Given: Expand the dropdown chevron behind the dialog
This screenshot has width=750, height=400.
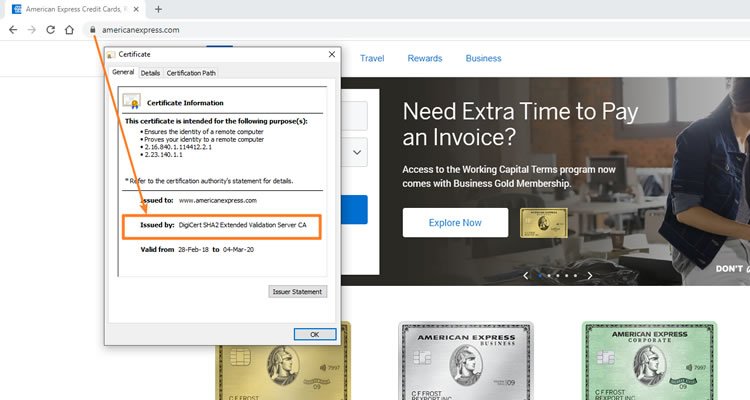Looking at the screenshot, I should (x=357, y=152).
